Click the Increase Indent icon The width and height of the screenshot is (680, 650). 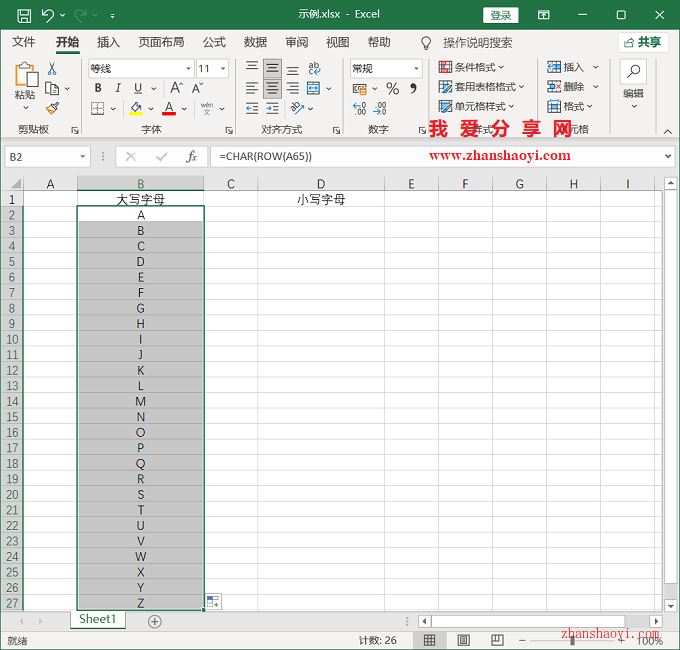click(x=272, y=108)
